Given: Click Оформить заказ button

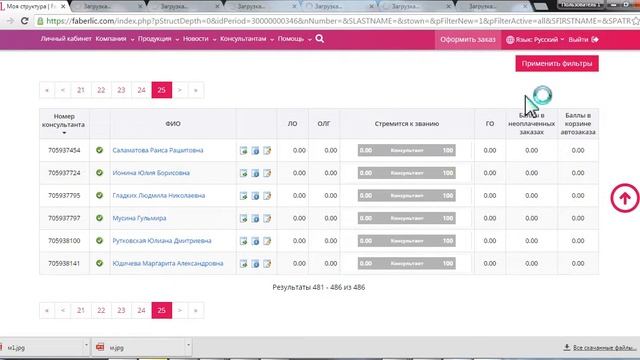Looking at the screenshot, I should pyautogui.click(x=468, y=40).
